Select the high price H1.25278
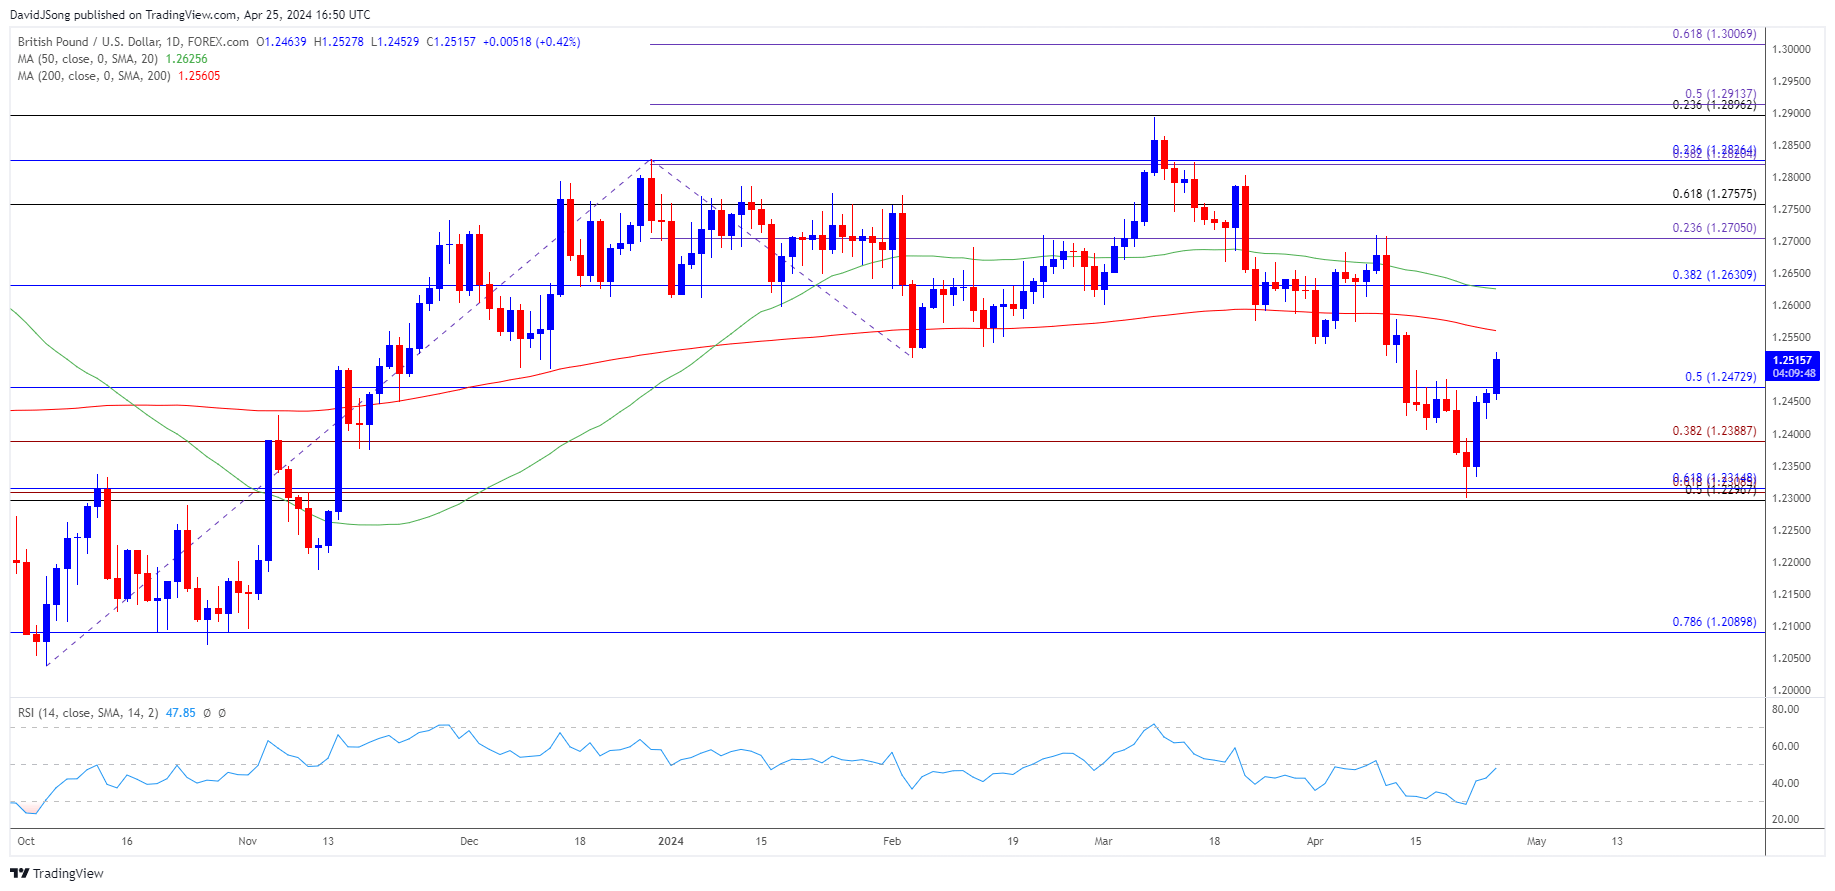 pos(338,42)
